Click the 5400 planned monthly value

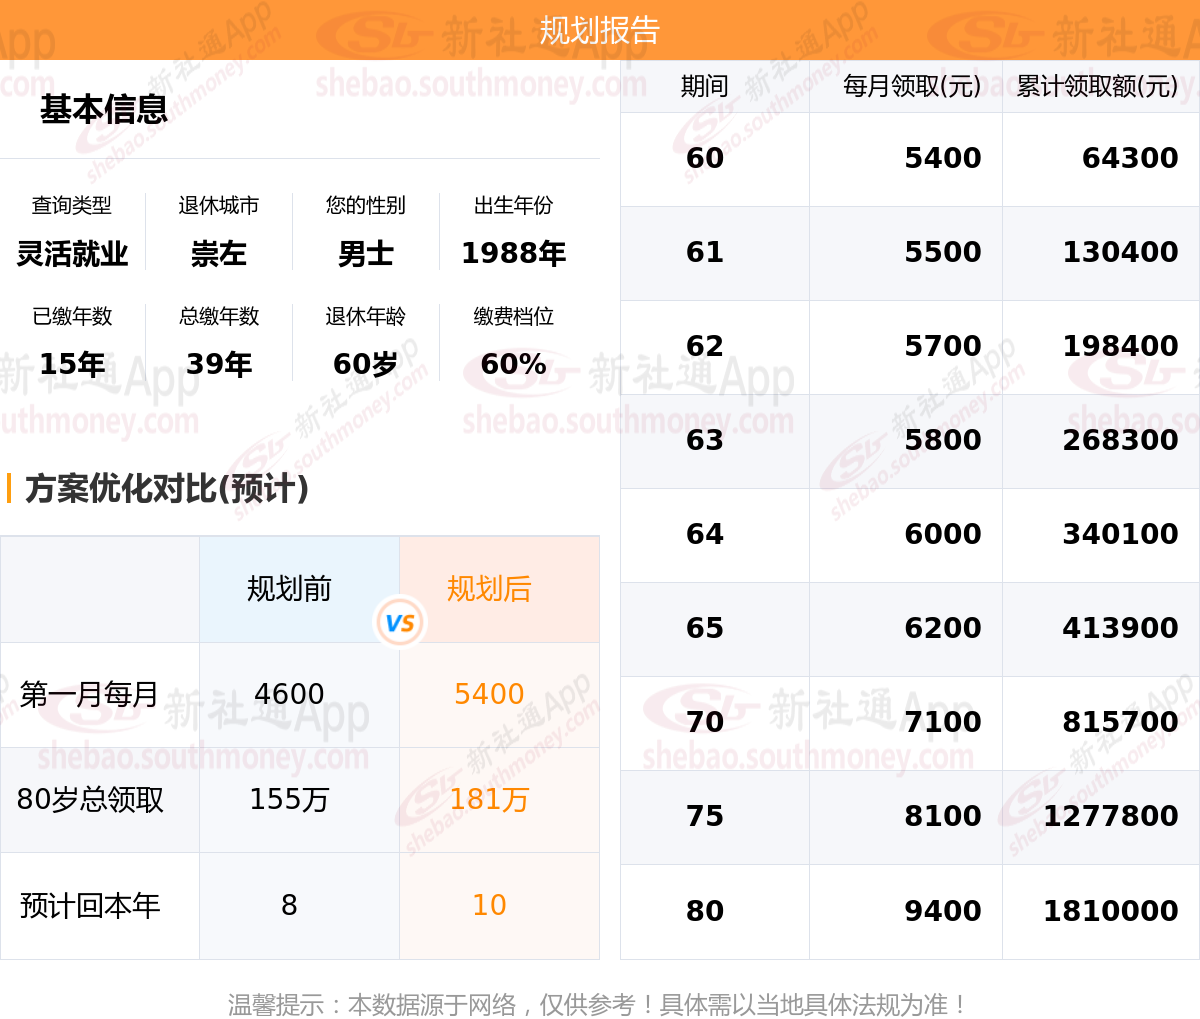tap(489, 694)
